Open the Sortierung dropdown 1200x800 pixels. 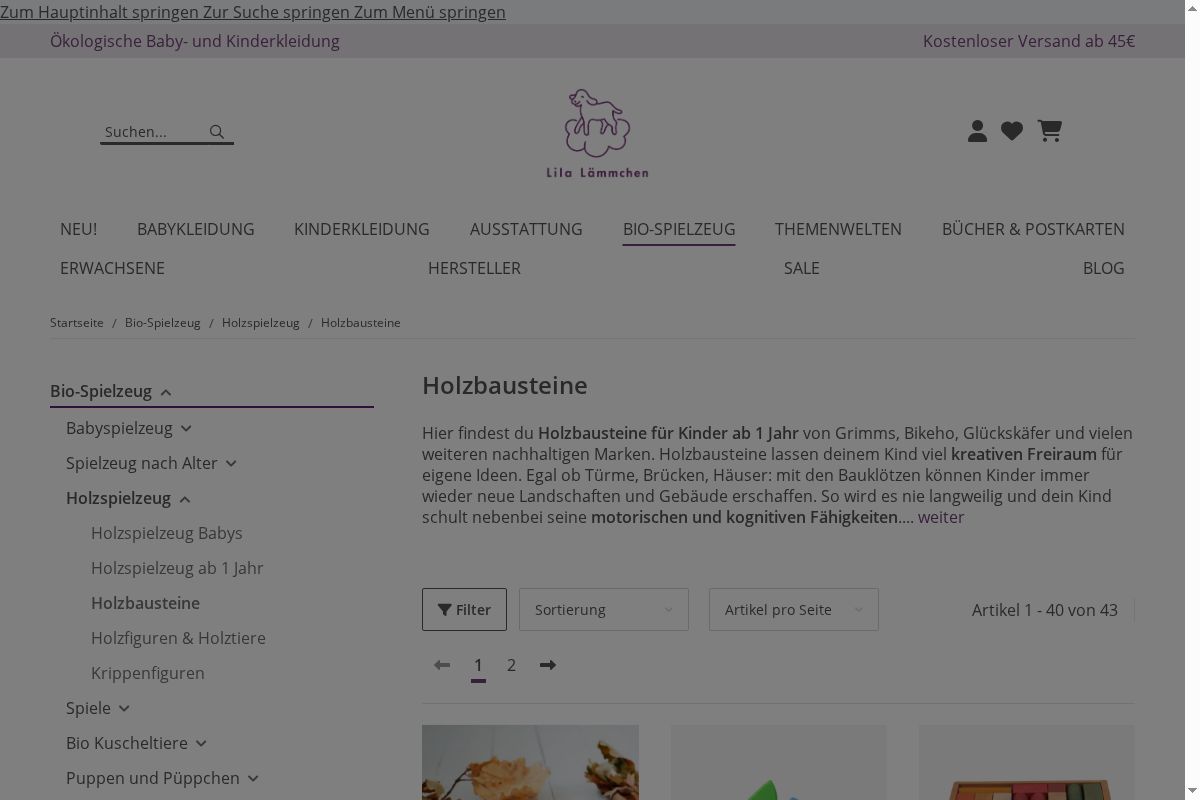(x=603, y=610)
